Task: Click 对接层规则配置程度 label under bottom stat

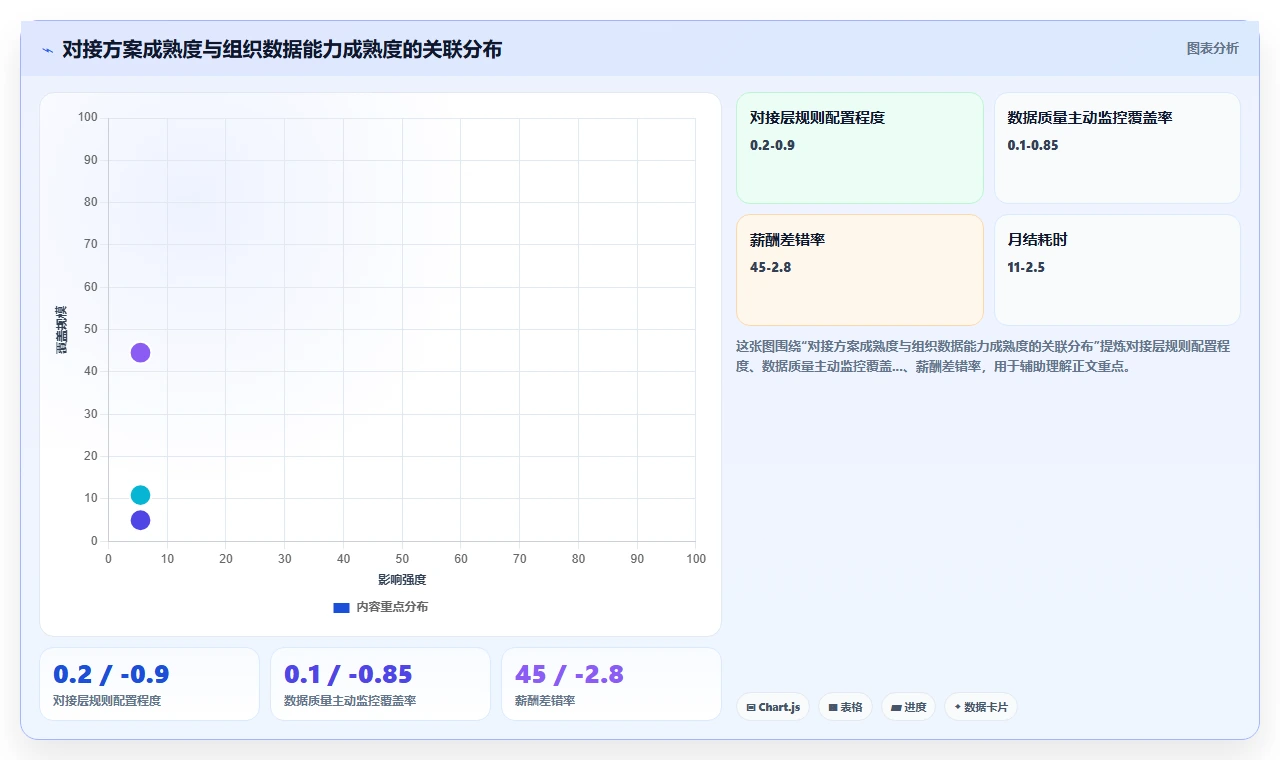Action: point(107,701)
